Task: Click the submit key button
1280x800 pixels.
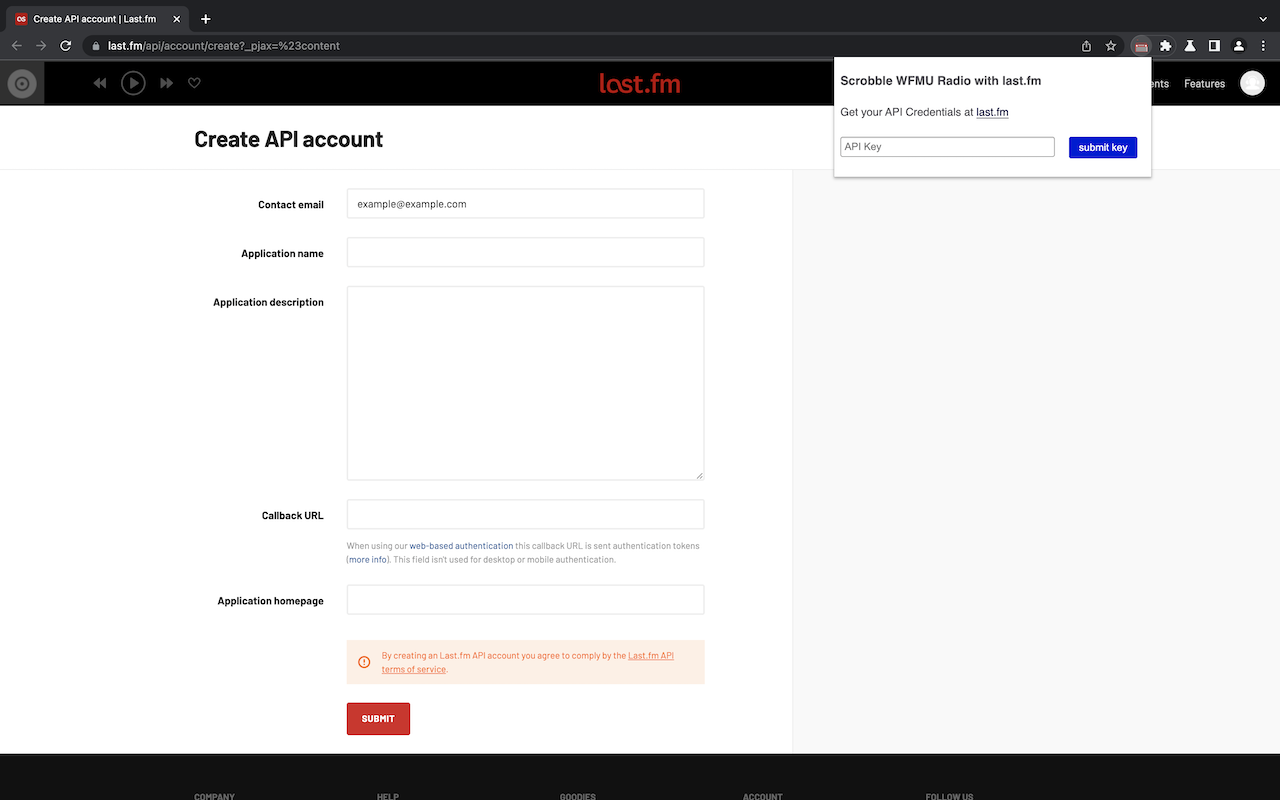Action: (x=1103, y=147)
